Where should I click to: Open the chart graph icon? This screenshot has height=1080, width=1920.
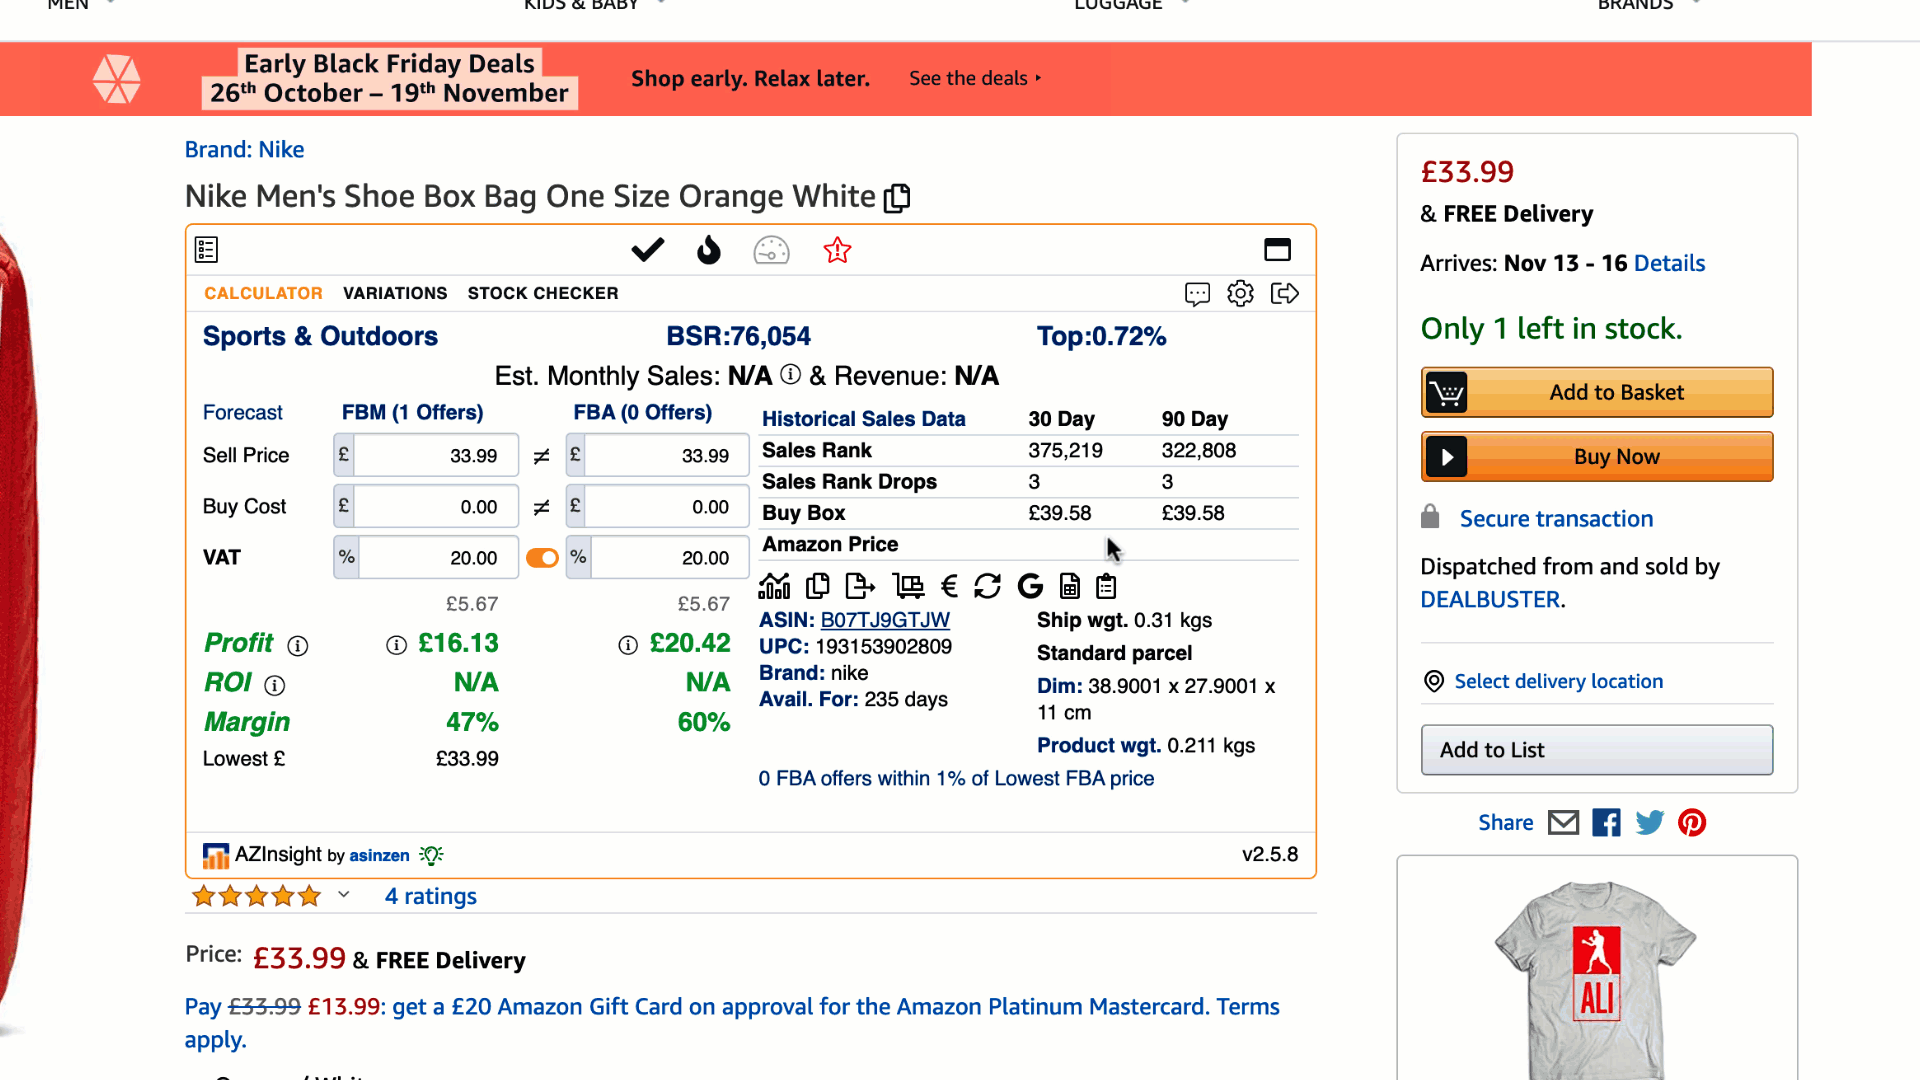(x=774, y=586)
